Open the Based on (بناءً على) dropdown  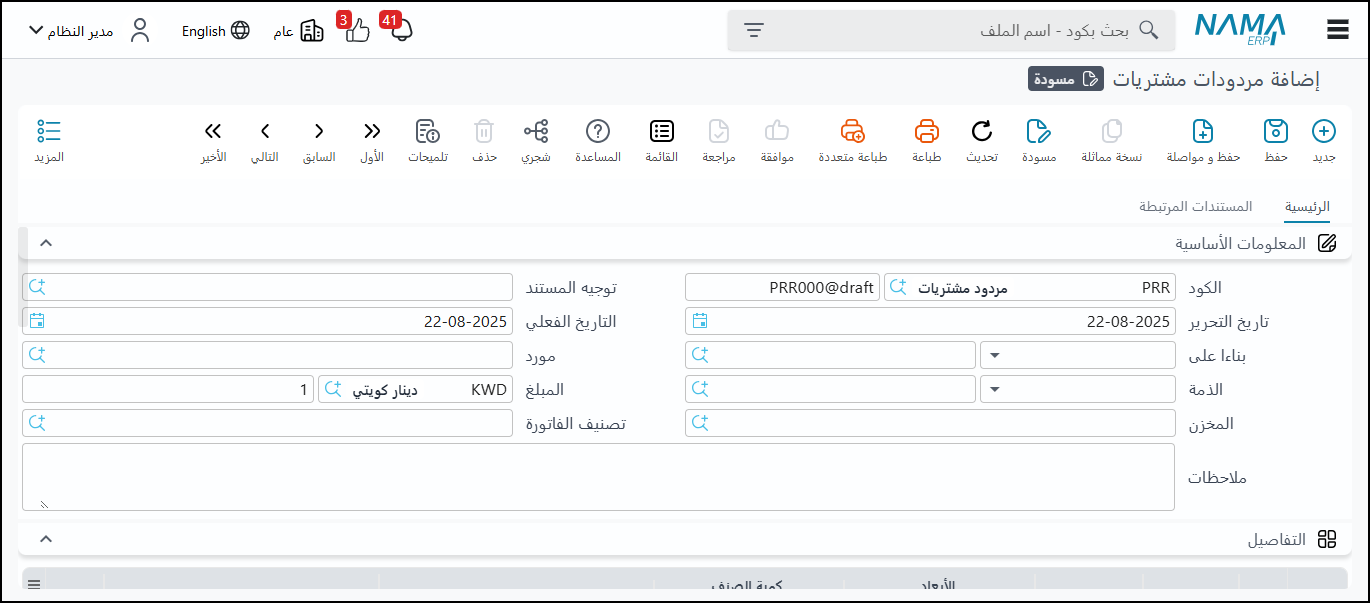(x=1078, y=355)
